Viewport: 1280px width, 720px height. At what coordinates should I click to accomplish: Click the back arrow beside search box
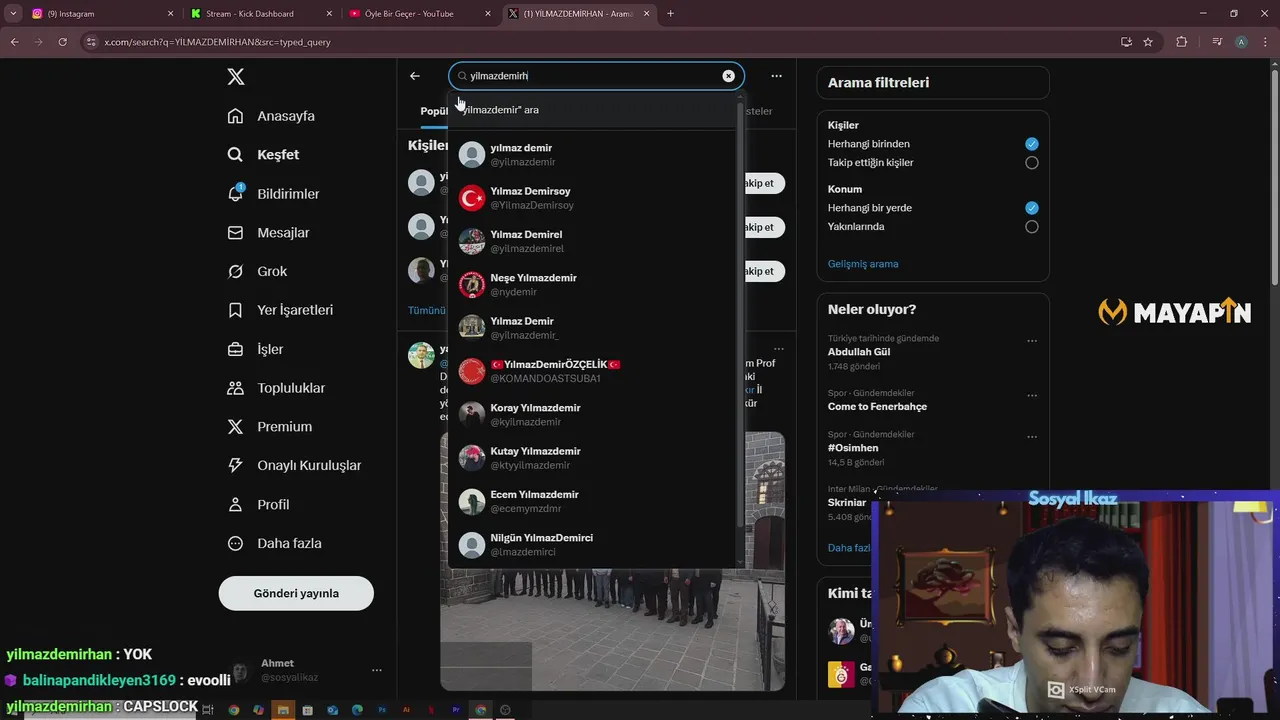(415, 76)
